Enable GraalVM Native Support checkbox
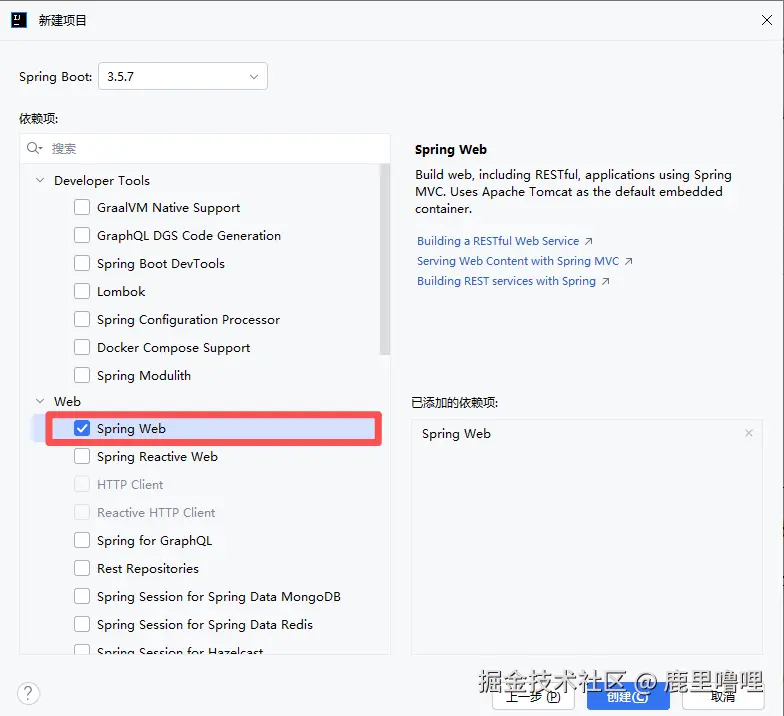This screenshot has height=716, width=784. click(82, 207)
